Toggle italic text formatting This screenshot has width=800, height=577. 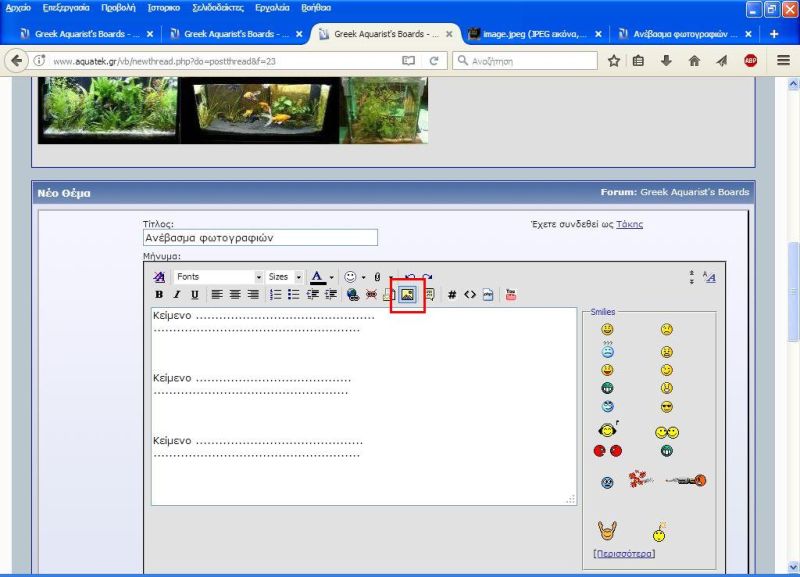[x=177, y=295]
